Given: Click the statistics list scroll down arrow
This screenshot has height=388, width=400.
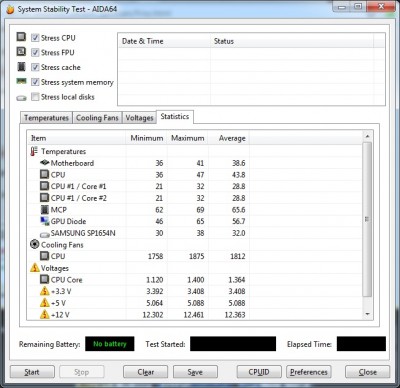Looking at the screenshot, I should tap(367, 314).
